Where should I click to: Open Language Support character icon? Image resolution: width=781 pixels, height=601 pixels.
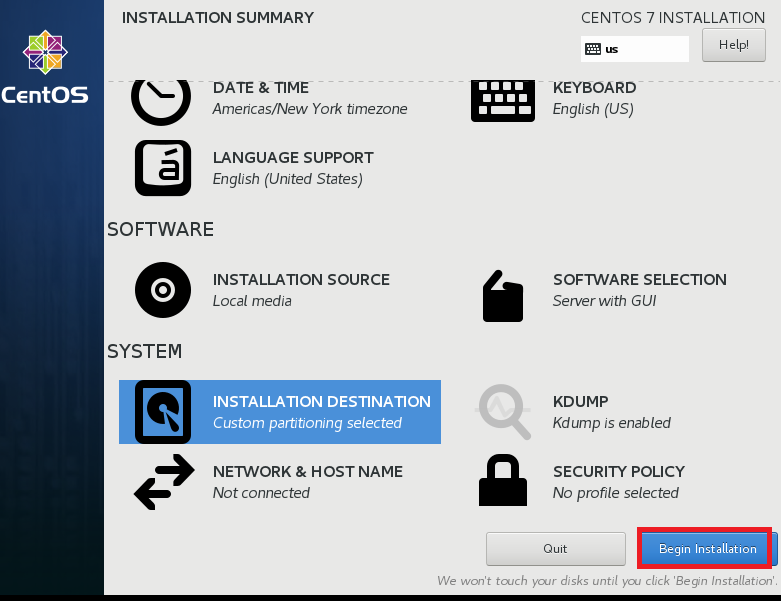tap(163, 168)
